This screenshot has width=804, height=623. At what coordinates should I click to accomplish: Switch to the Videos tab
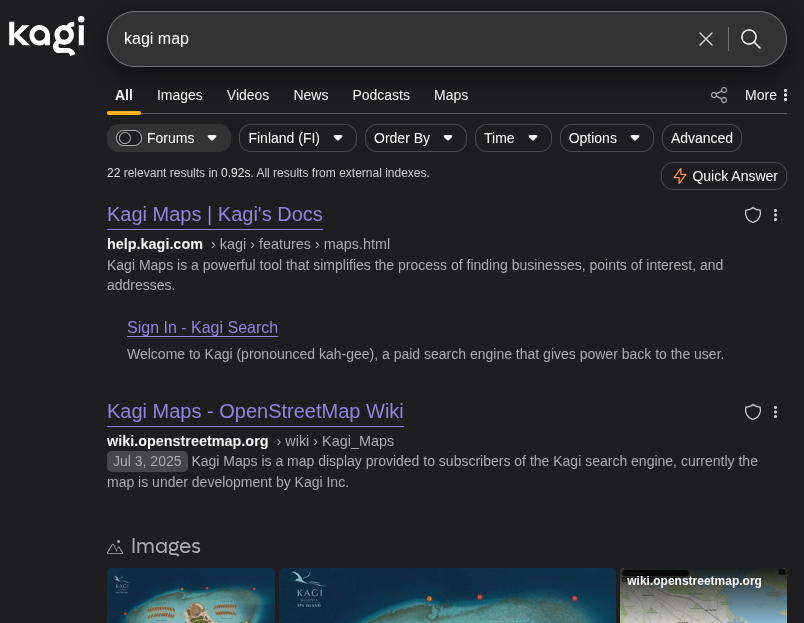[248, 95]
